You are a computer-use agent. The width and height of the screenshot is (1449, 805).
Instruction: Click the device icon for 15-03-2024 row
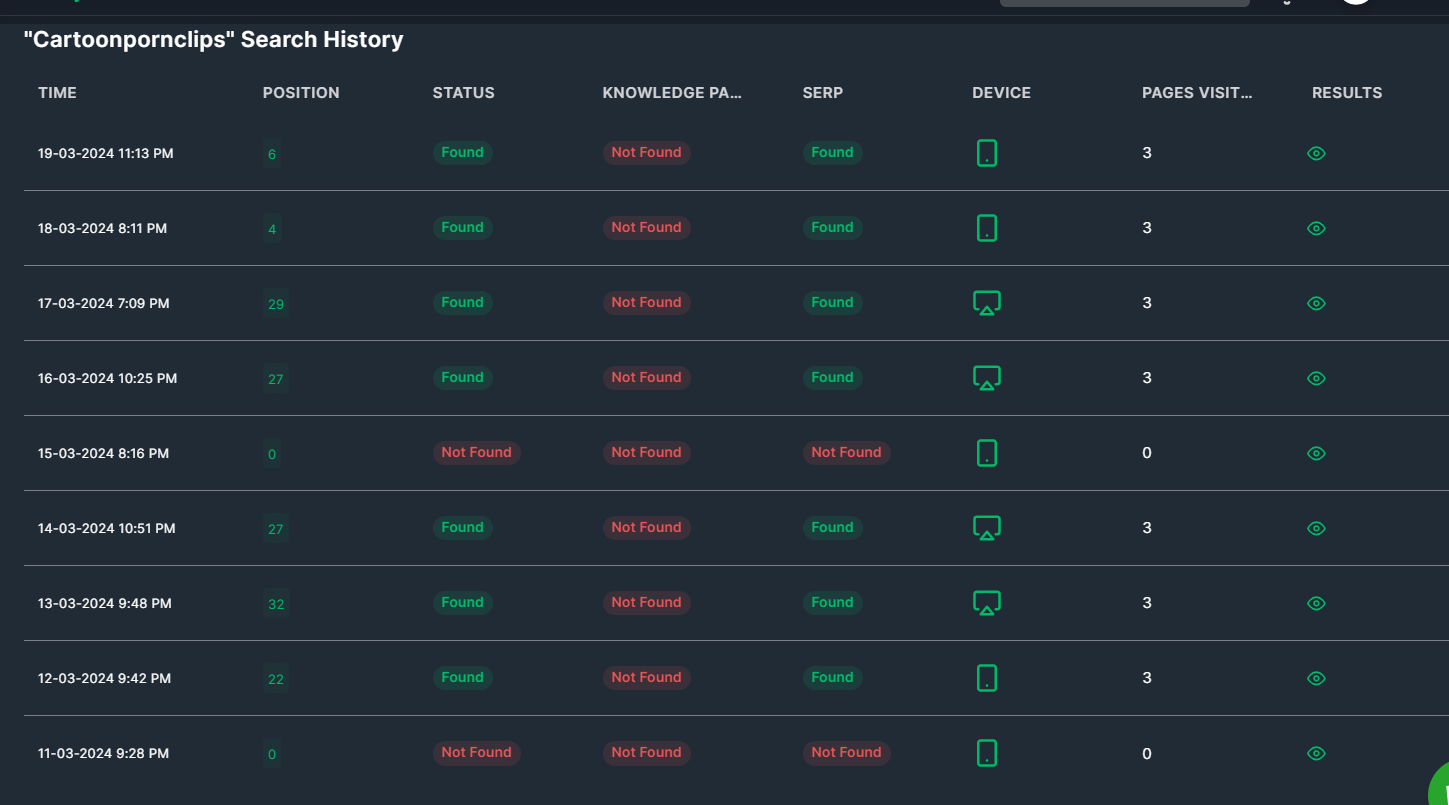pos(987,453)
